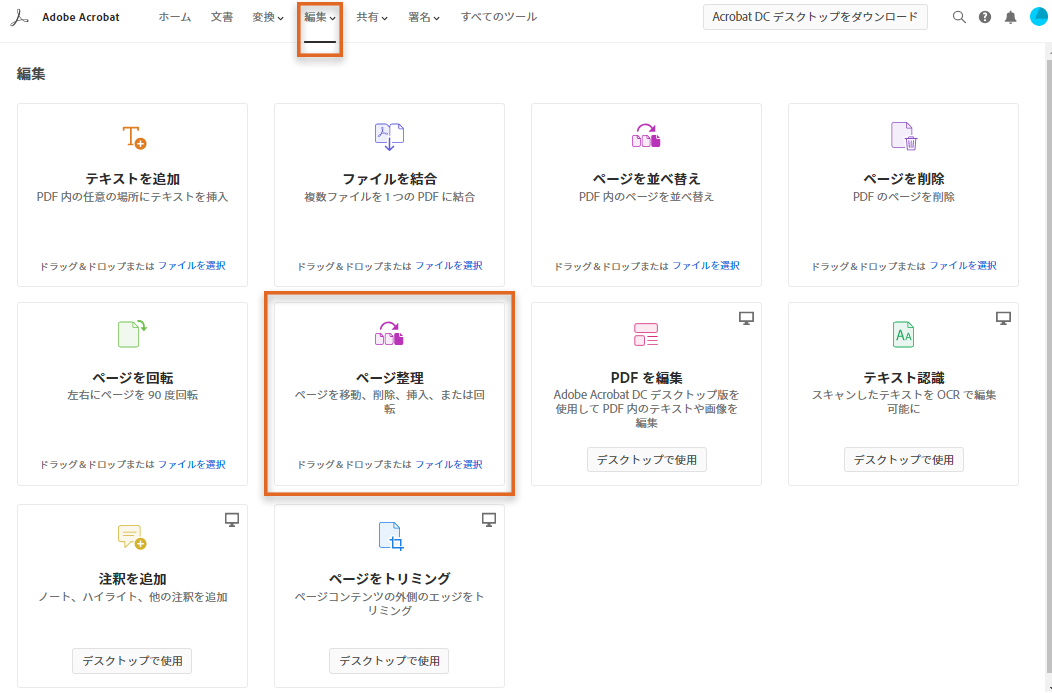This screenshot has height=693, width=1052.
Task: Click the PDF を編集 tool icon
Action: point(645,335)
